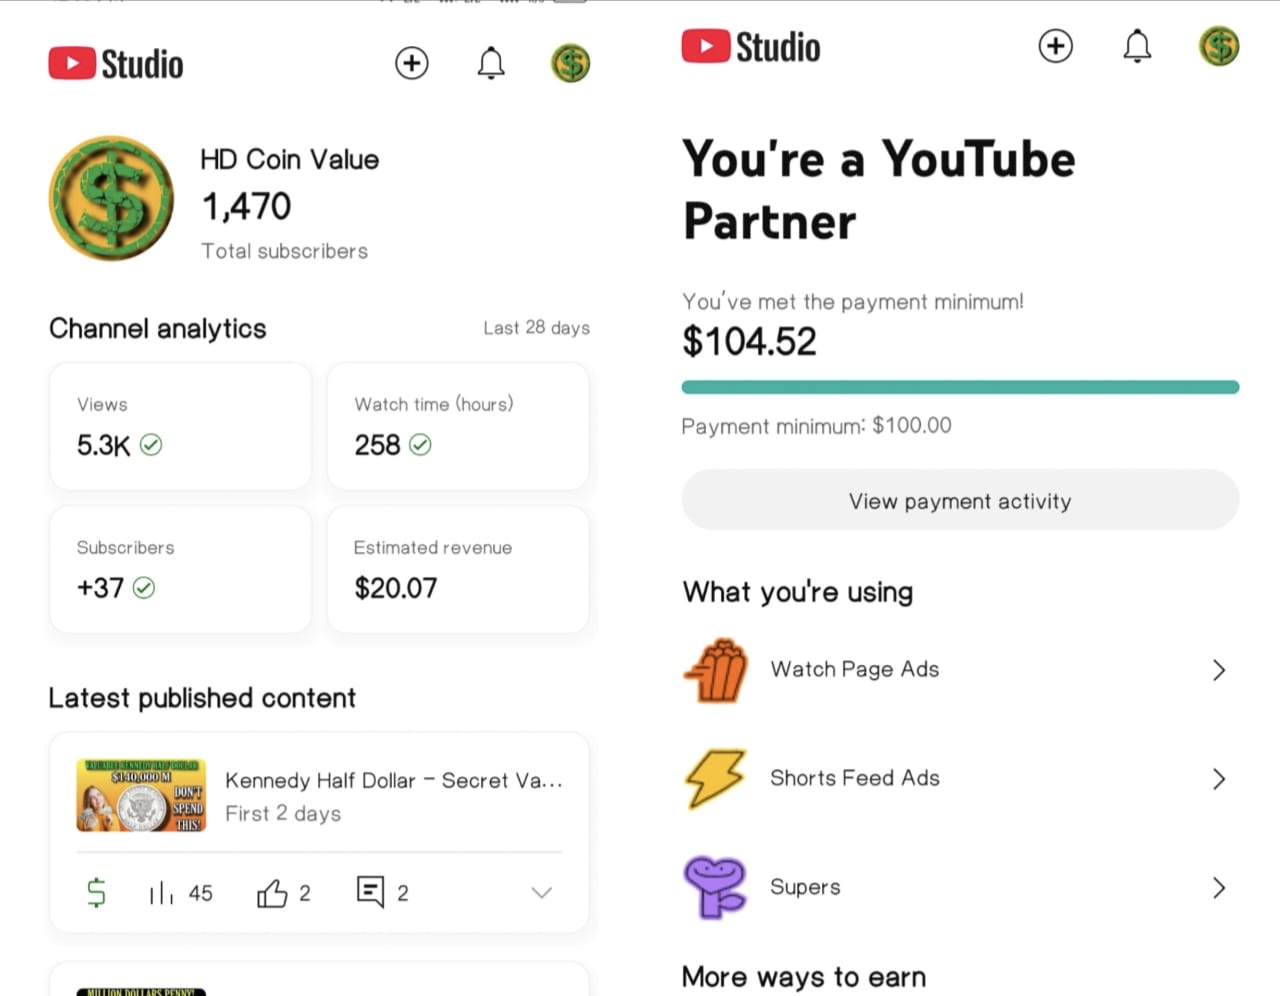Click the Estimated revenue card
This screenshot has height=996, width=1280.
tap(457, 570)
